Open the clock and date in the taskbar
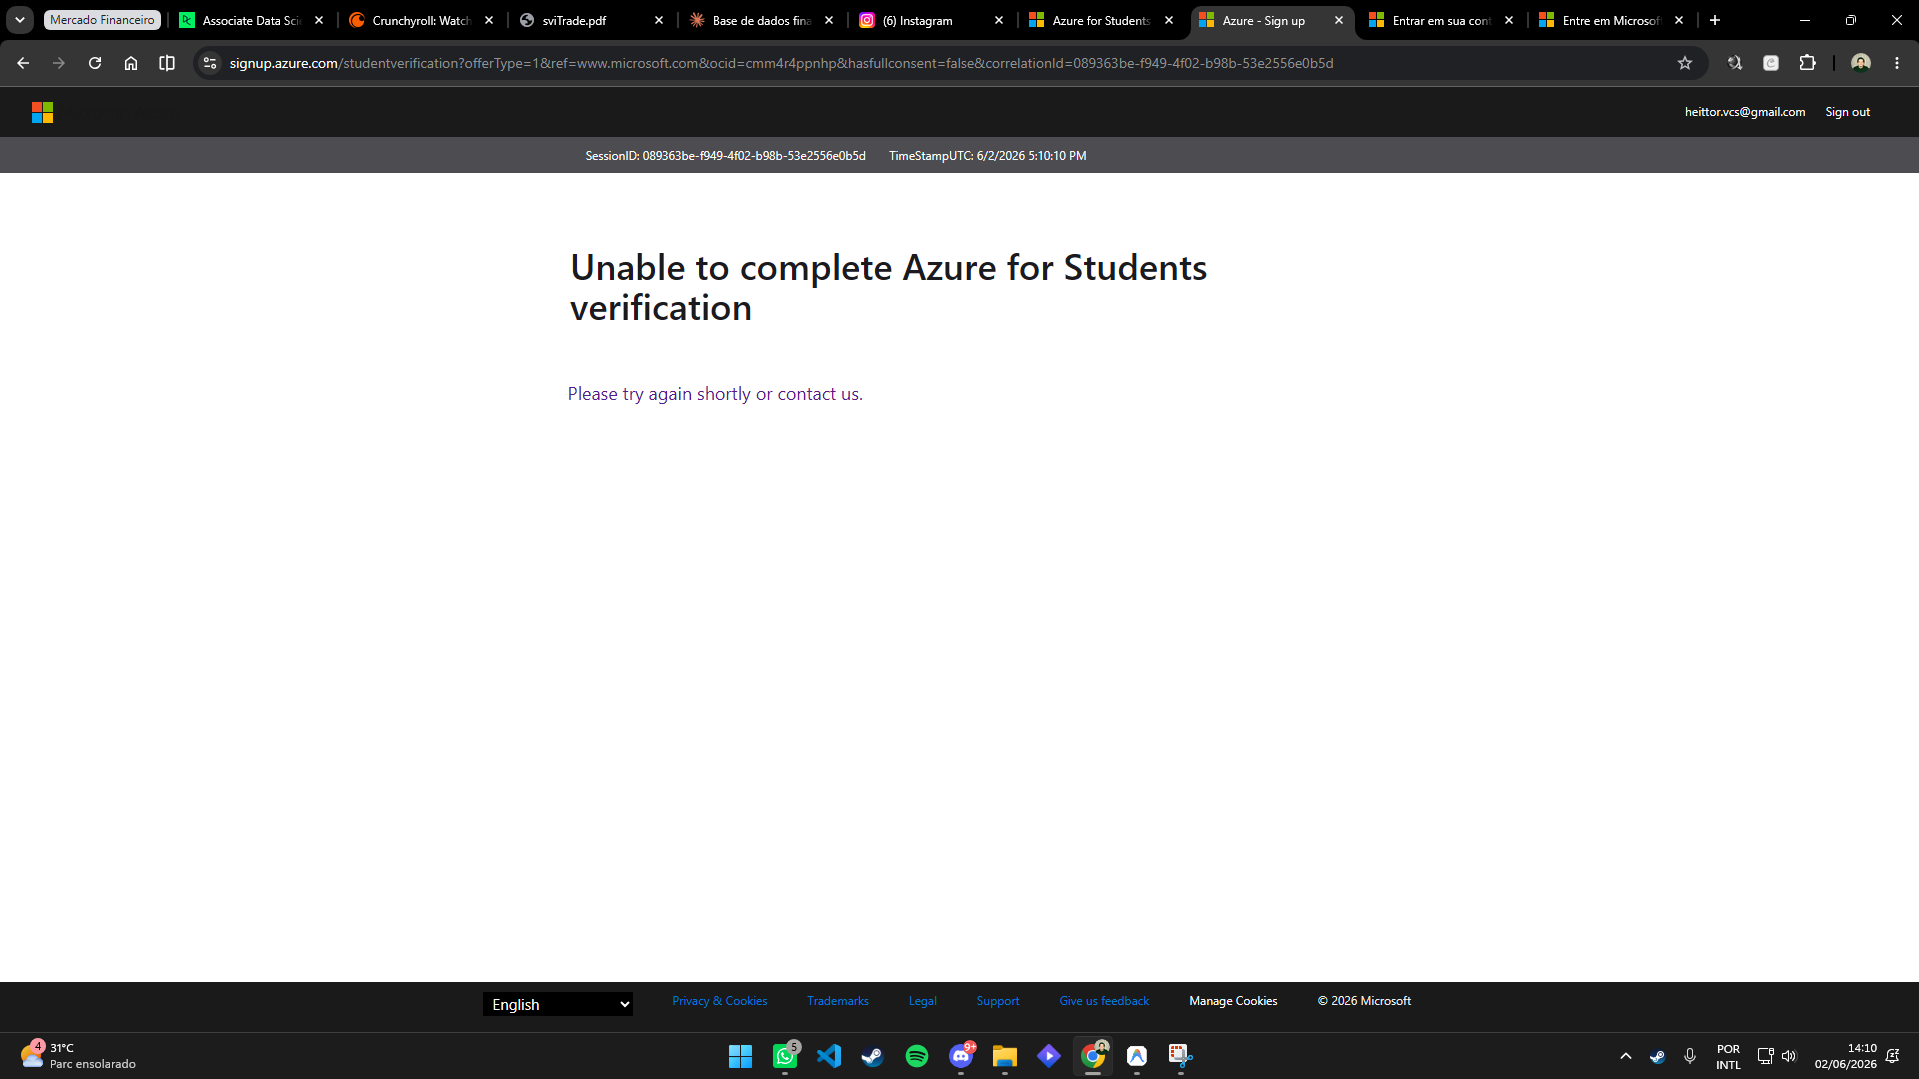The image size is (1919, 1079). [1845, 1056]
